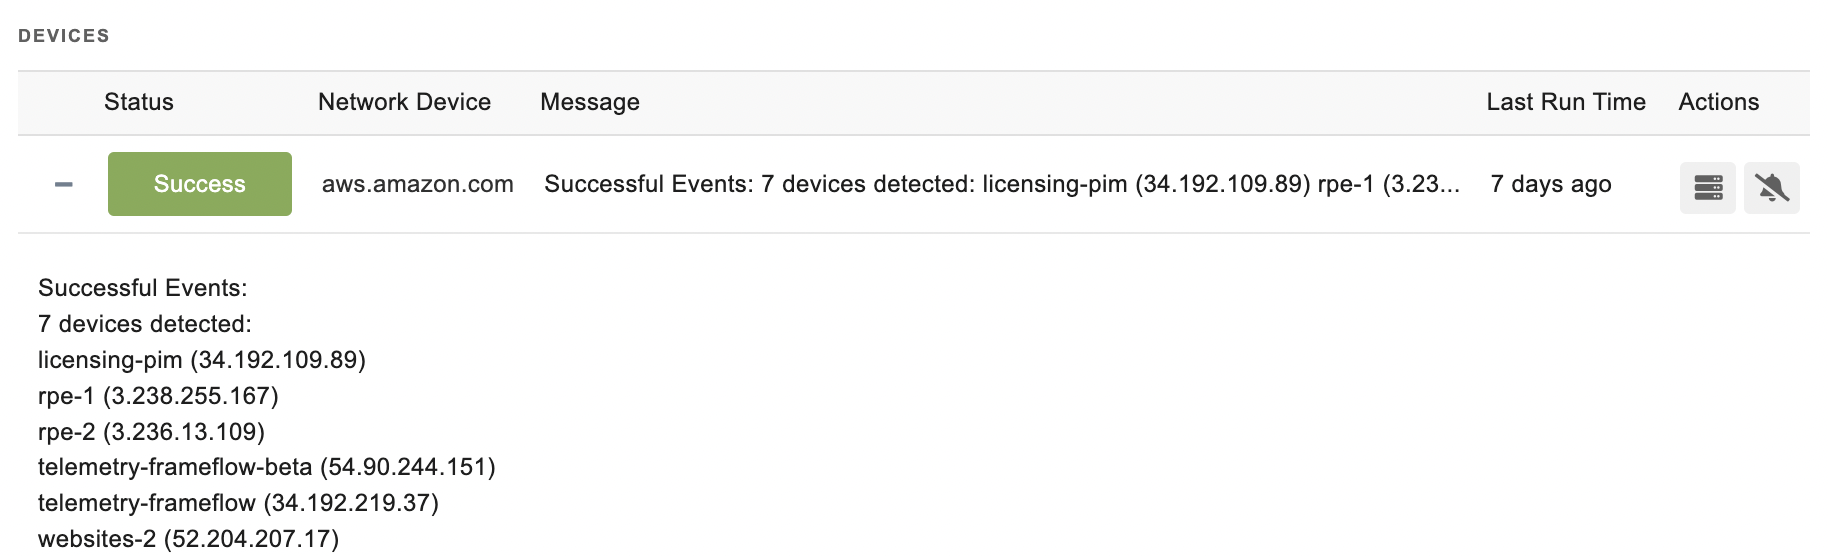Screen dimensions: 1828x556
Task: Click the truncated Successful Events message
Action: pos(1002,184)
